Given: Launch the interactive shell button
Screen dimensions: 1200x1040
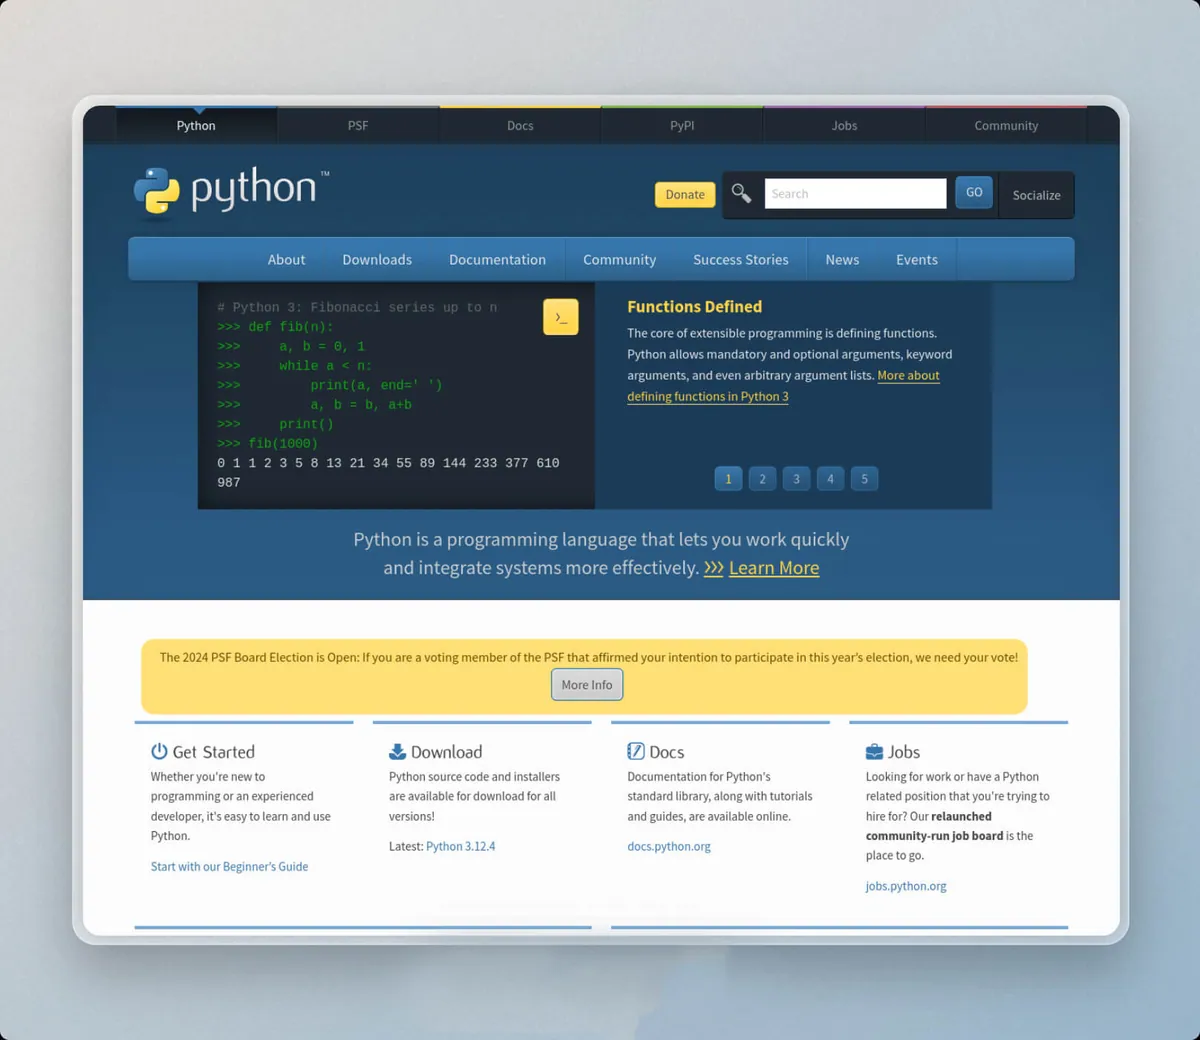Looking at the screenshot, I should coord(561,317).
